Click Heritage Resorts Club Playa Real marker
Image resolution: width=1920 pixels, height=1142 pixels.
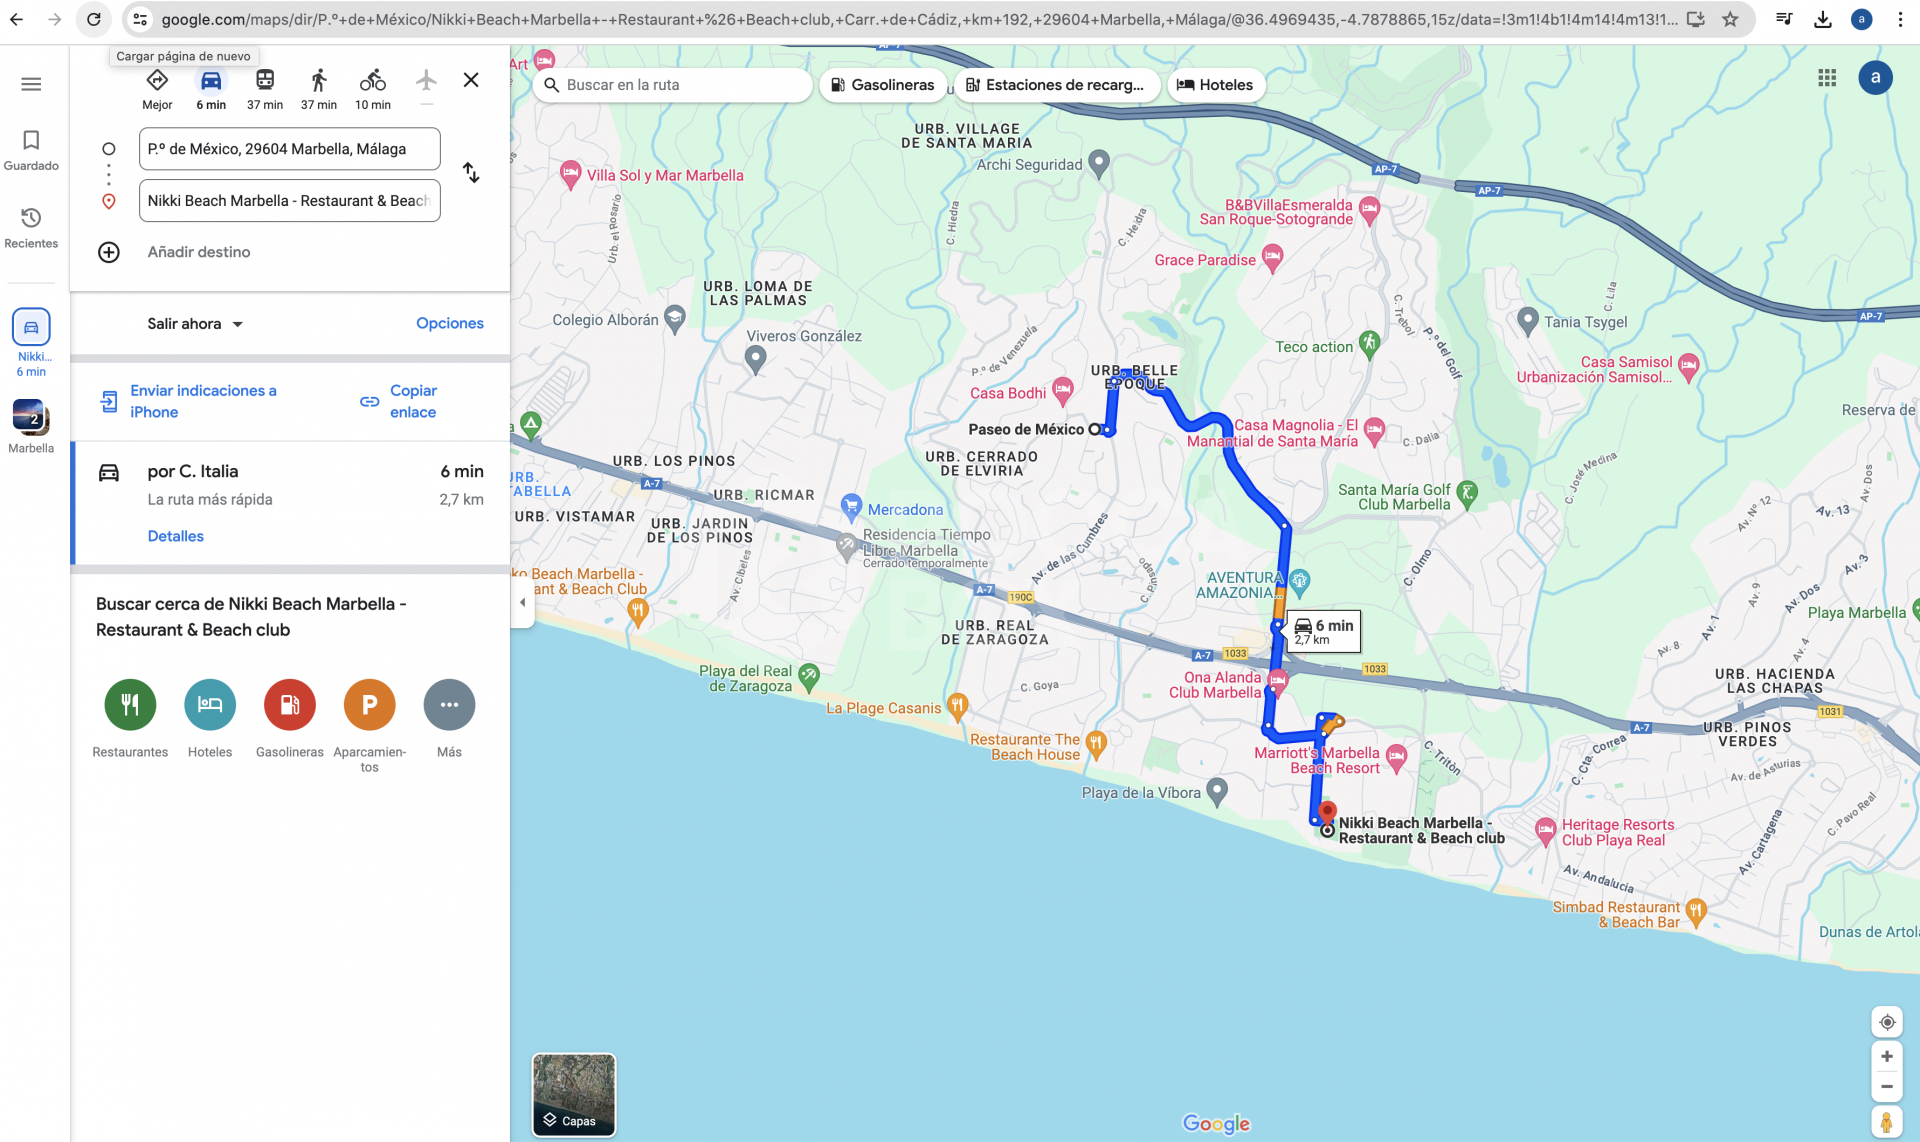[x=1546, y=829]
